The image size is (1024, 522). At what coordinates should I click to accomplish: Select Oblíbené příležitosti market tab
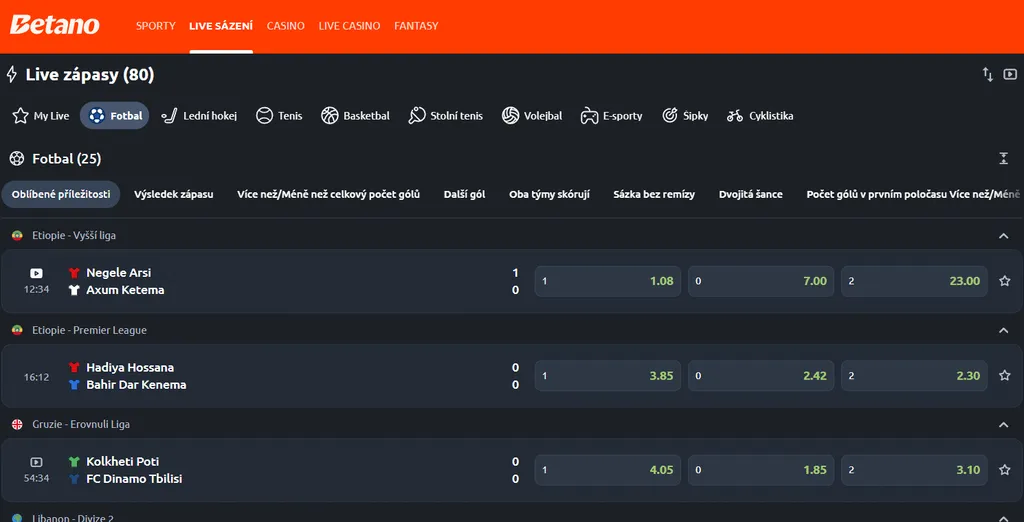(61, 194)
